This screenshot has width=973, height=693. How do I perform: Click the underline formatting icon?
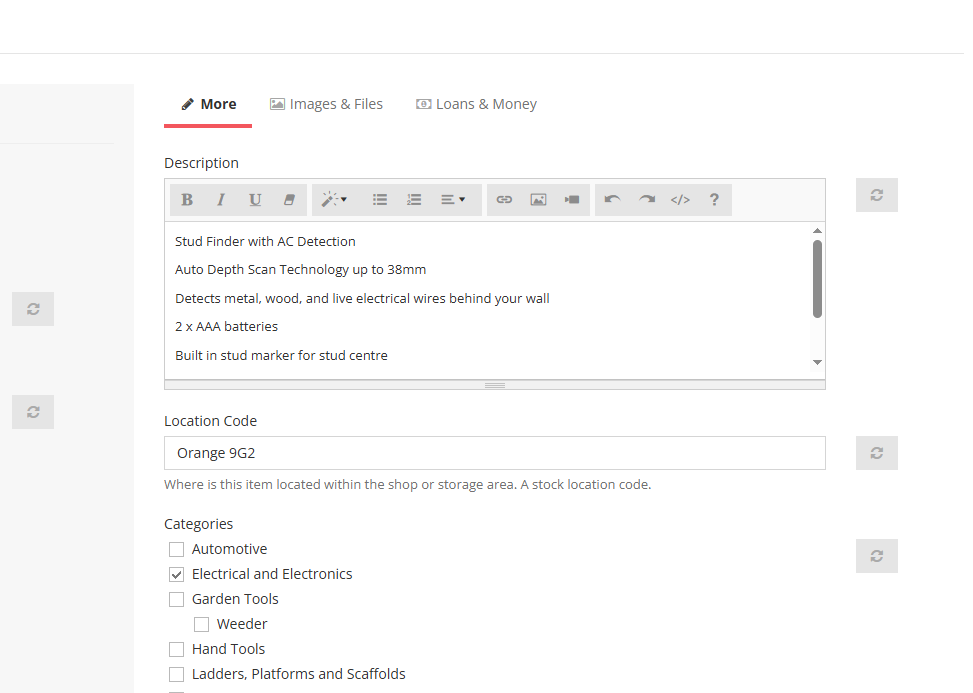point(255,200)
